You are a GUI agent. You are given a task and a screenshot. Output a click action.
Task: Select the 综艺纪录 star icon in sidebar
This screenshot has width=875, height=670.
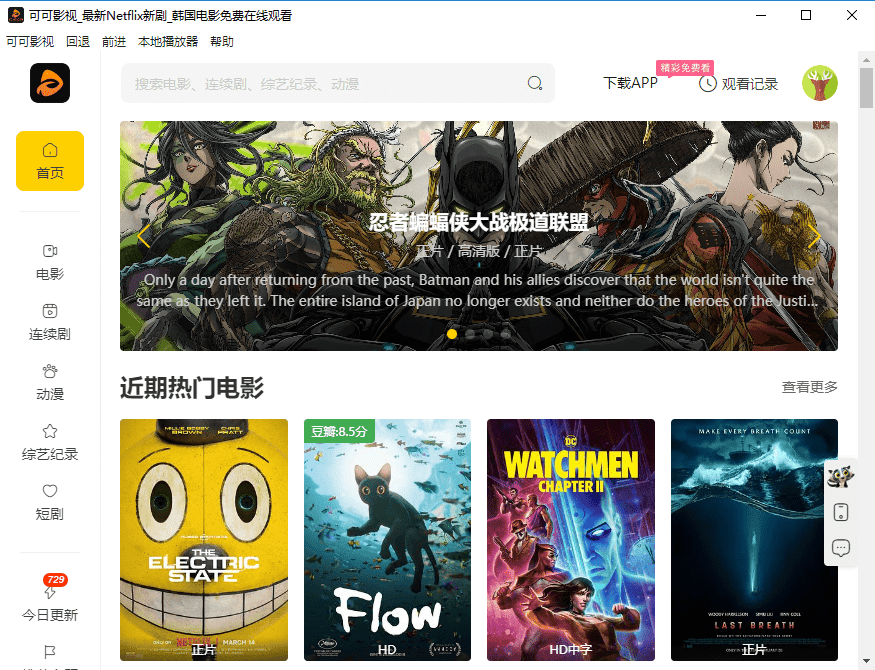click(50, 431)
